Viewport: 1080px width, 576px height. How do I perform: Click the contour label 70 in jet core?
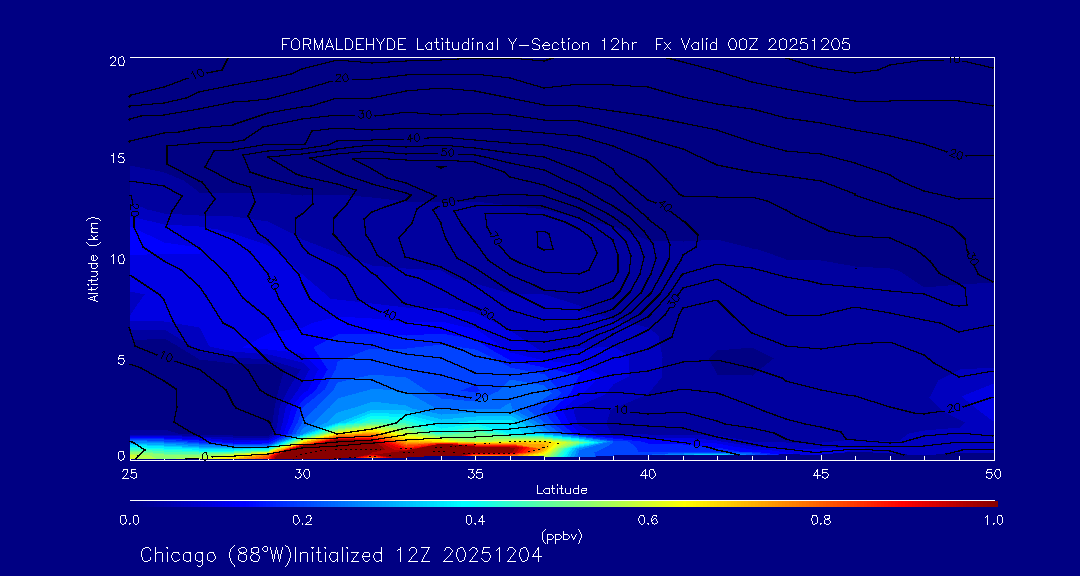click(x=495, y=239)
